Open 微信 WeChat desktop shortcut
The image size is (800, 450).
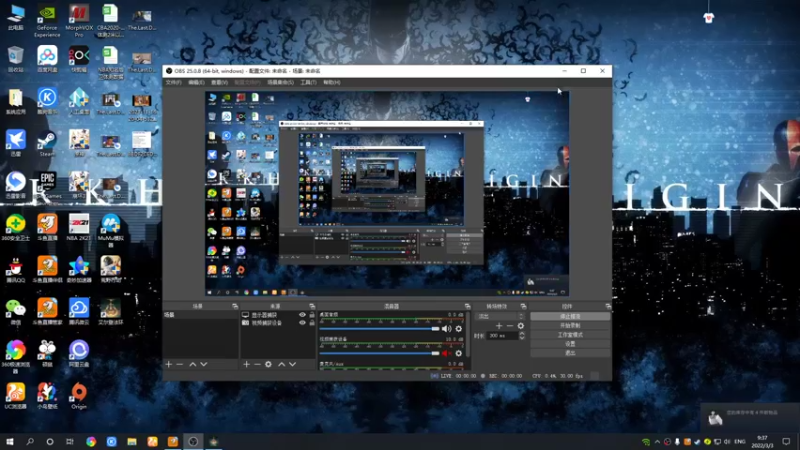(x=15, y=312)
